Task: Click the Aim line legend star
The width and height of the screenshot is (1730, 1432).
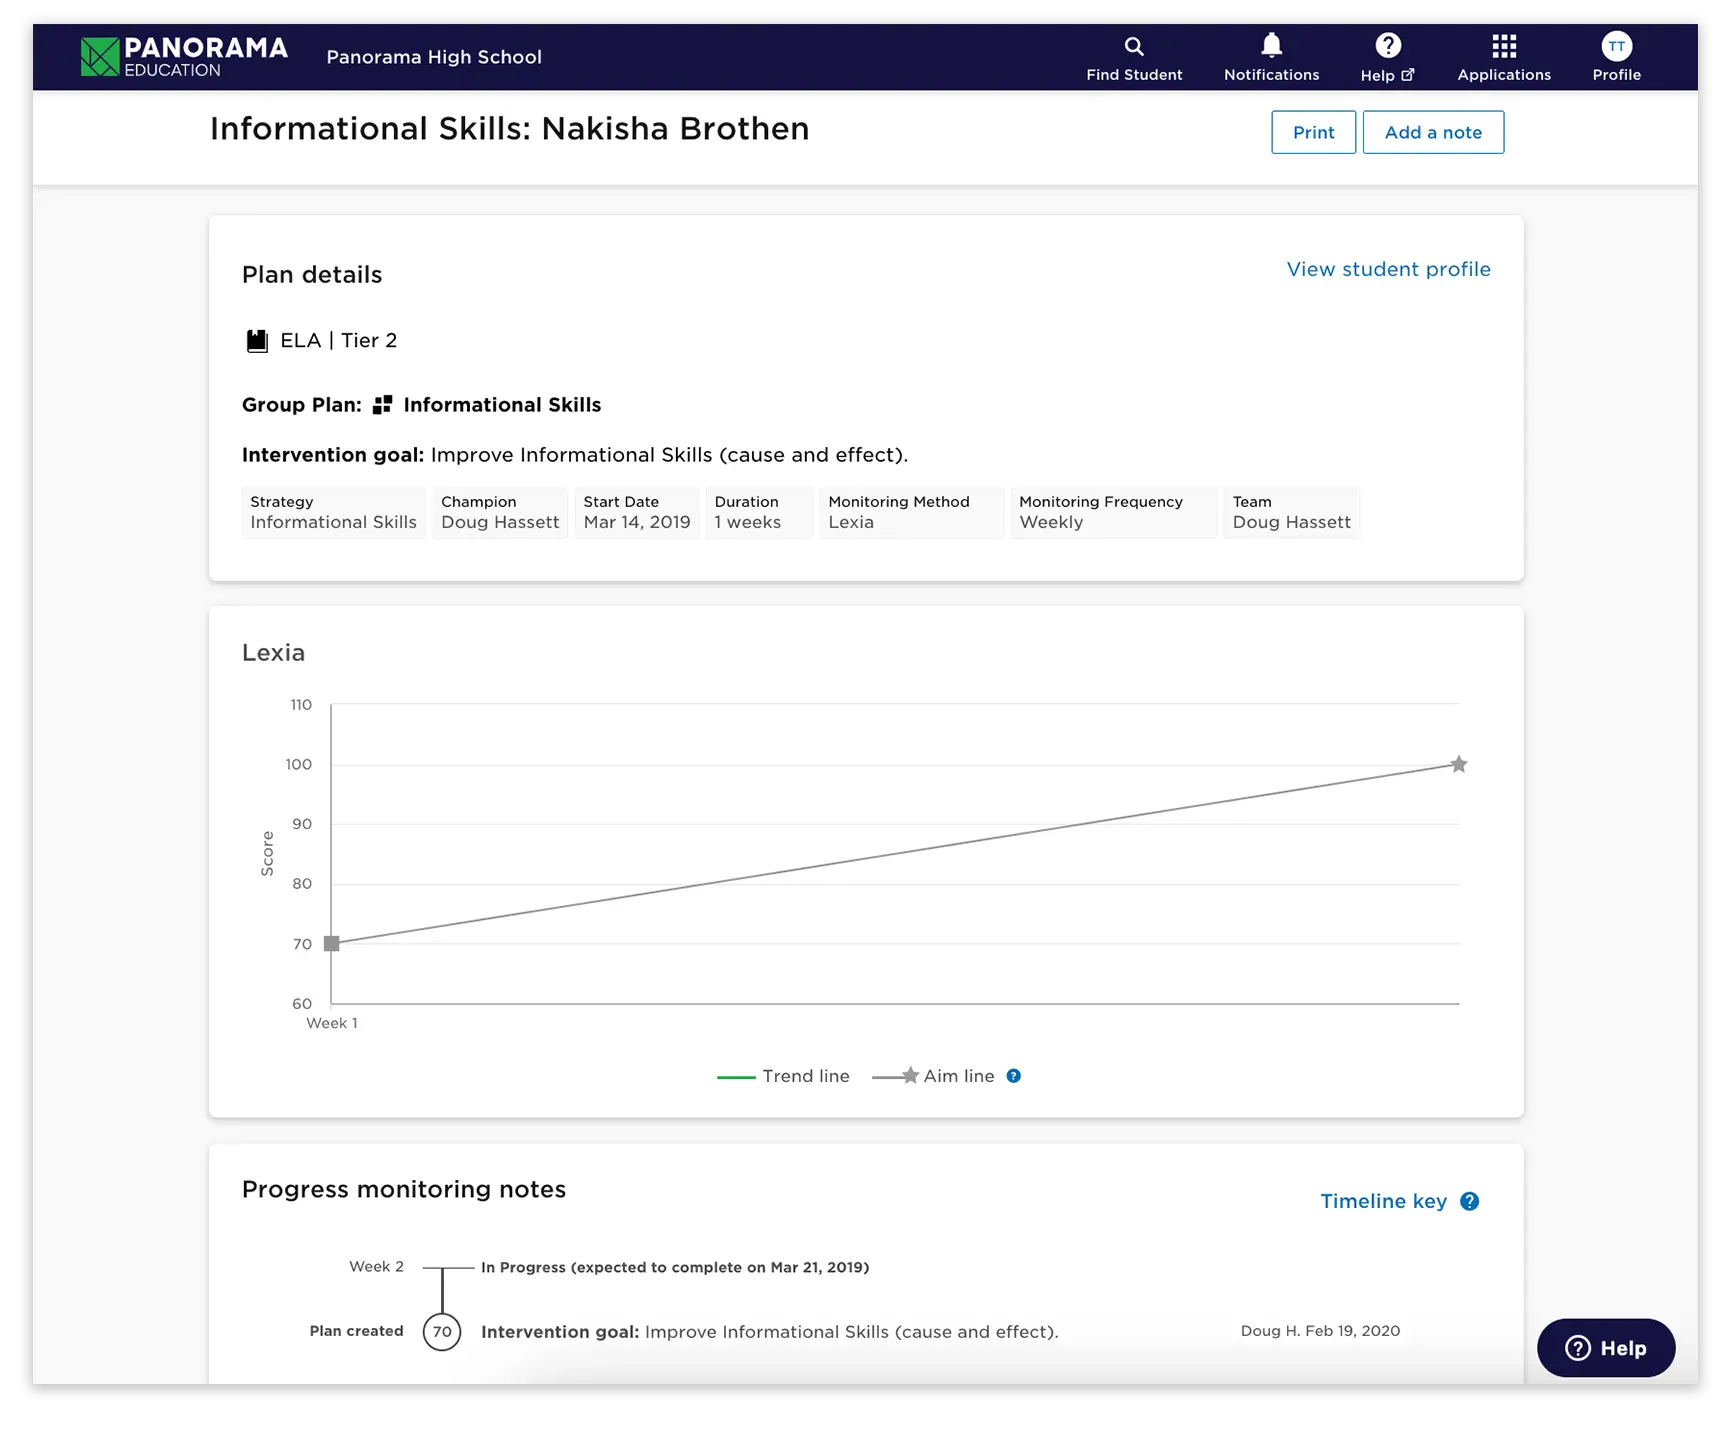Action: [x=909, y=1076]
